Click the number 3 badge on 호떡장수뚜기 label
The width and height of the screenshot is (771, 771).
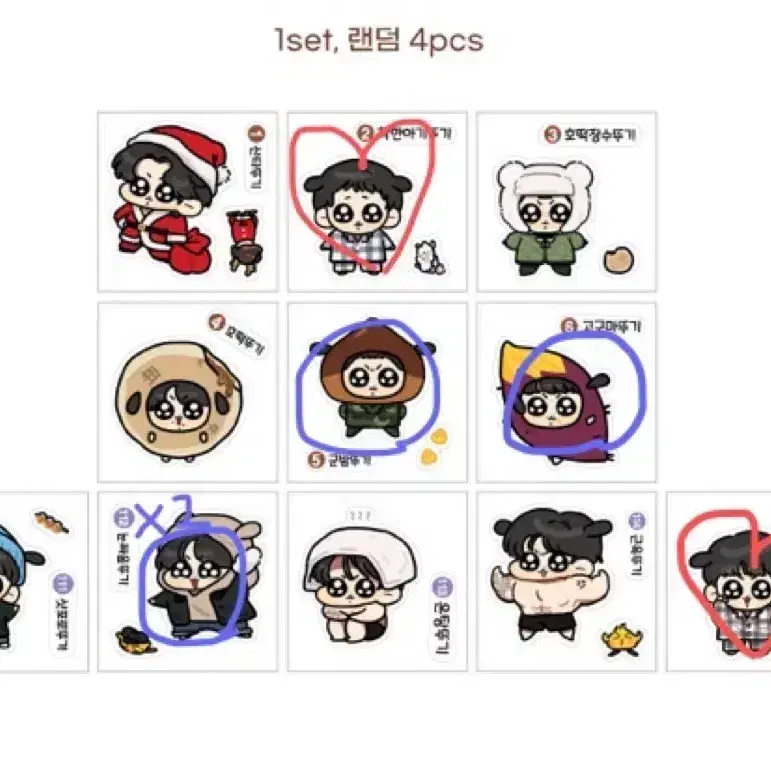pyautogui.click(x=552, y=134)
